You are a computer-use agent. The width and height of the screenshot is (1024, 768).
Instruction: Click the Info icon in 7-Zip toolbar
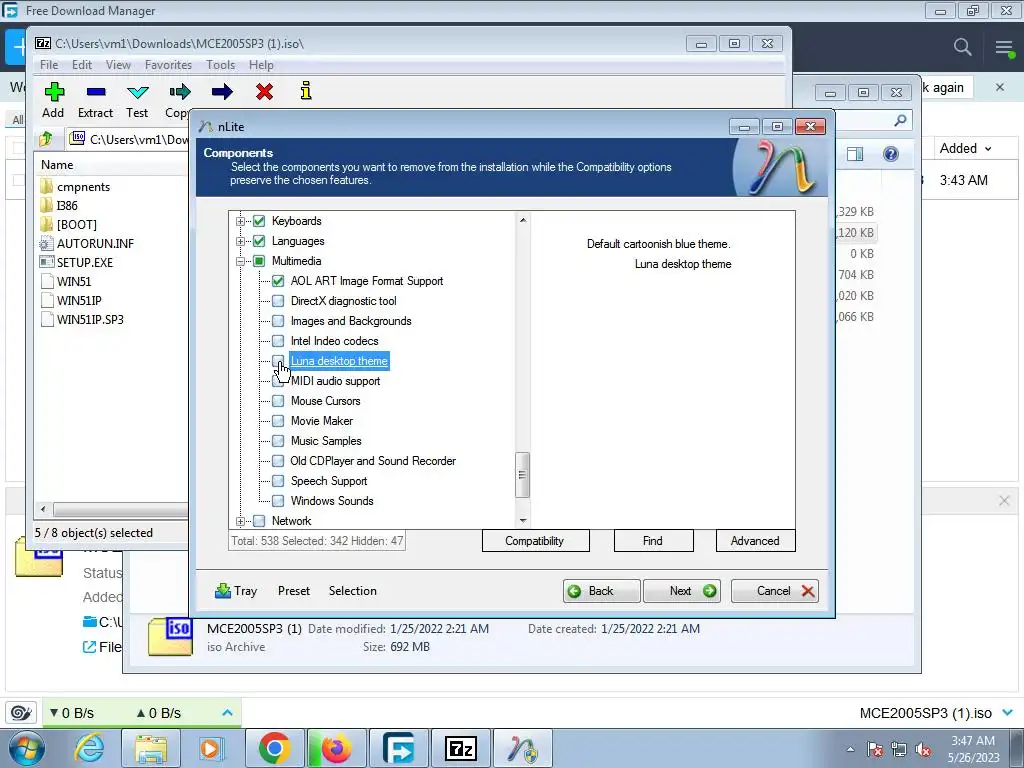coord(306,91)
